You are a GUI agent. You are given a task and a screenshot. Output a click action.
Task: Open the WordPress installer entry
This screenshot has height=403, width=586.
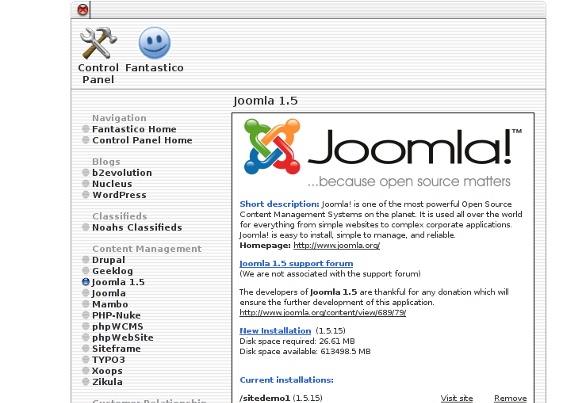(119, 195)
